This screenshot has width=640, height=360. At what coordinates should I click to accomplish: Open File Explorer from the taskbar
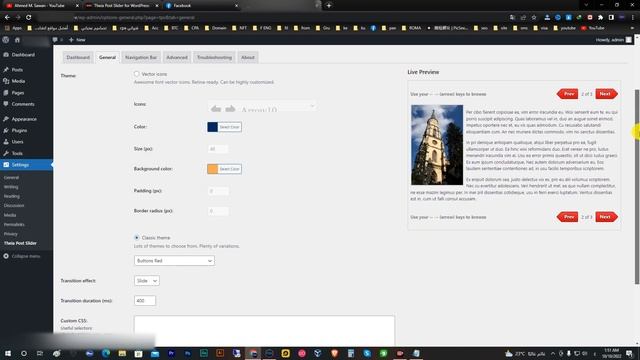[x=122, y=353]
